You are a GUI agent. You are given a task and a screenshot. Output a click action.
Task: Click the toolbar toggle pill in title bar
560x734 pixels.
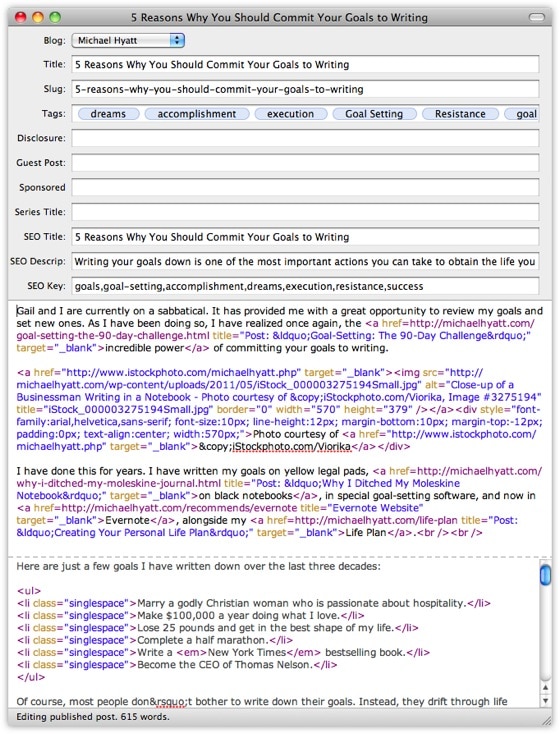coord(537,17)
